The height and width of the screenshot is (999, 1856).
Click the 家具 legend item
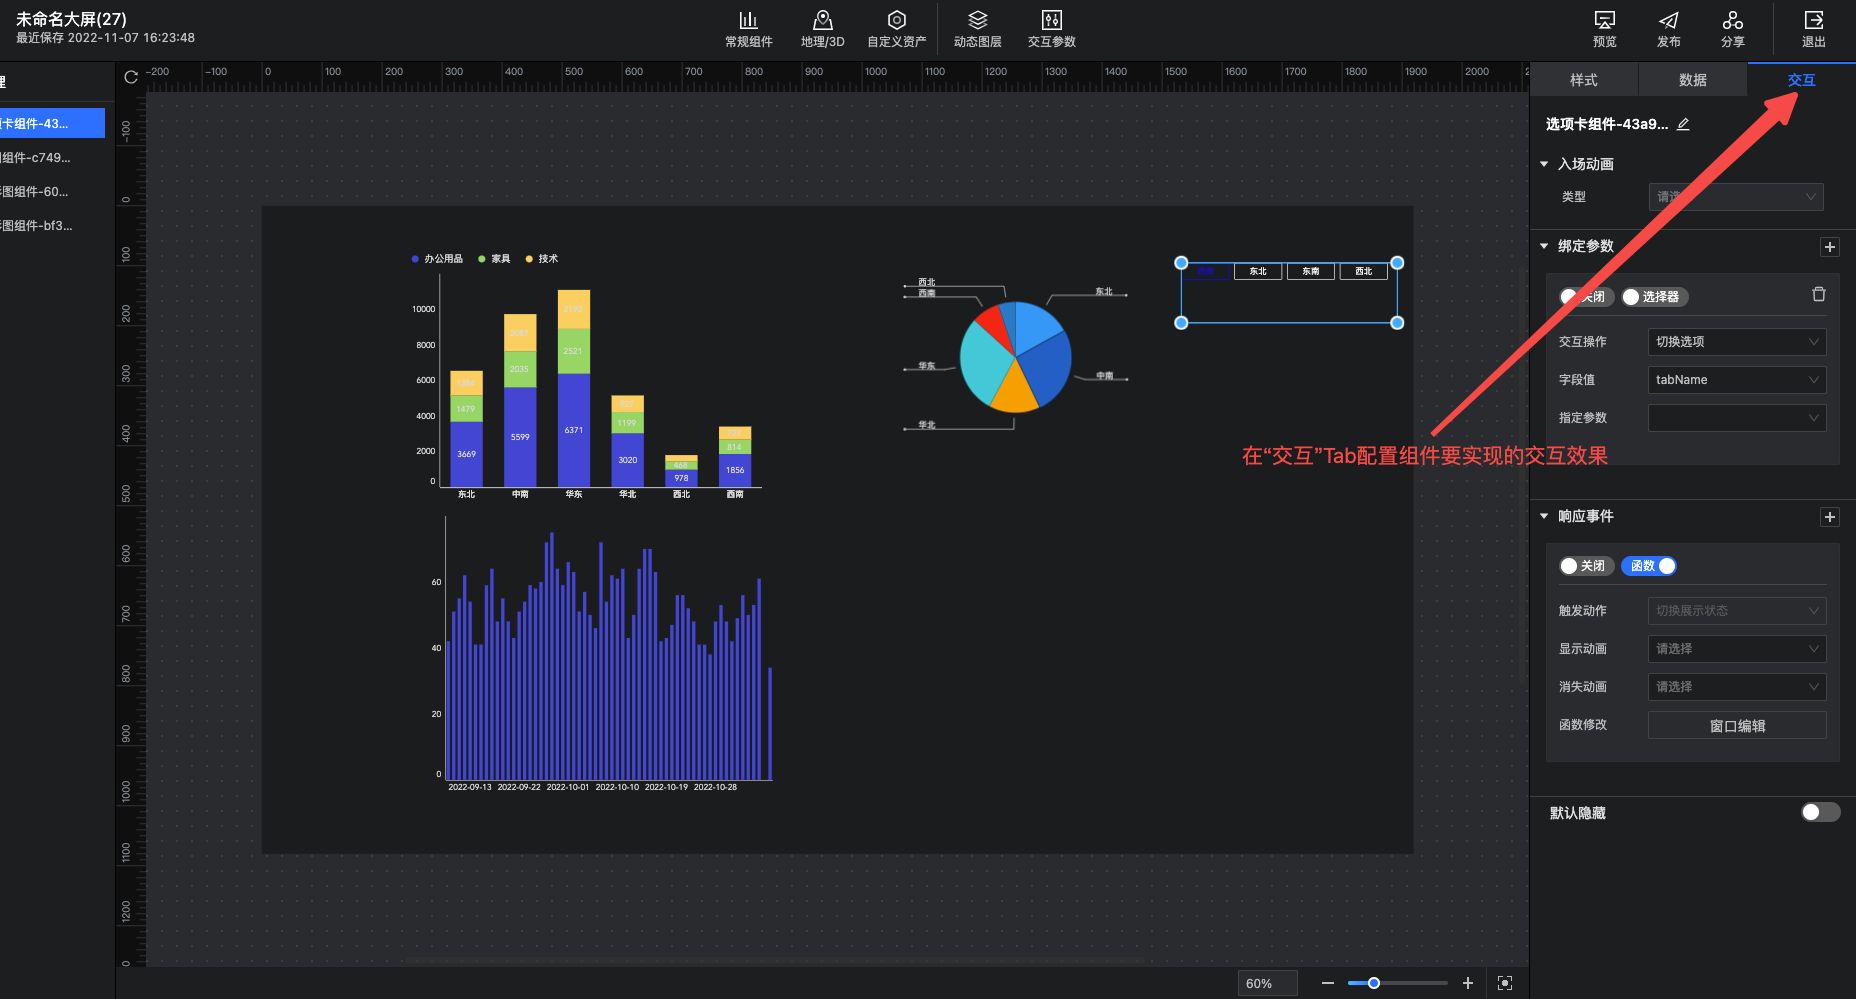(494, 259)
